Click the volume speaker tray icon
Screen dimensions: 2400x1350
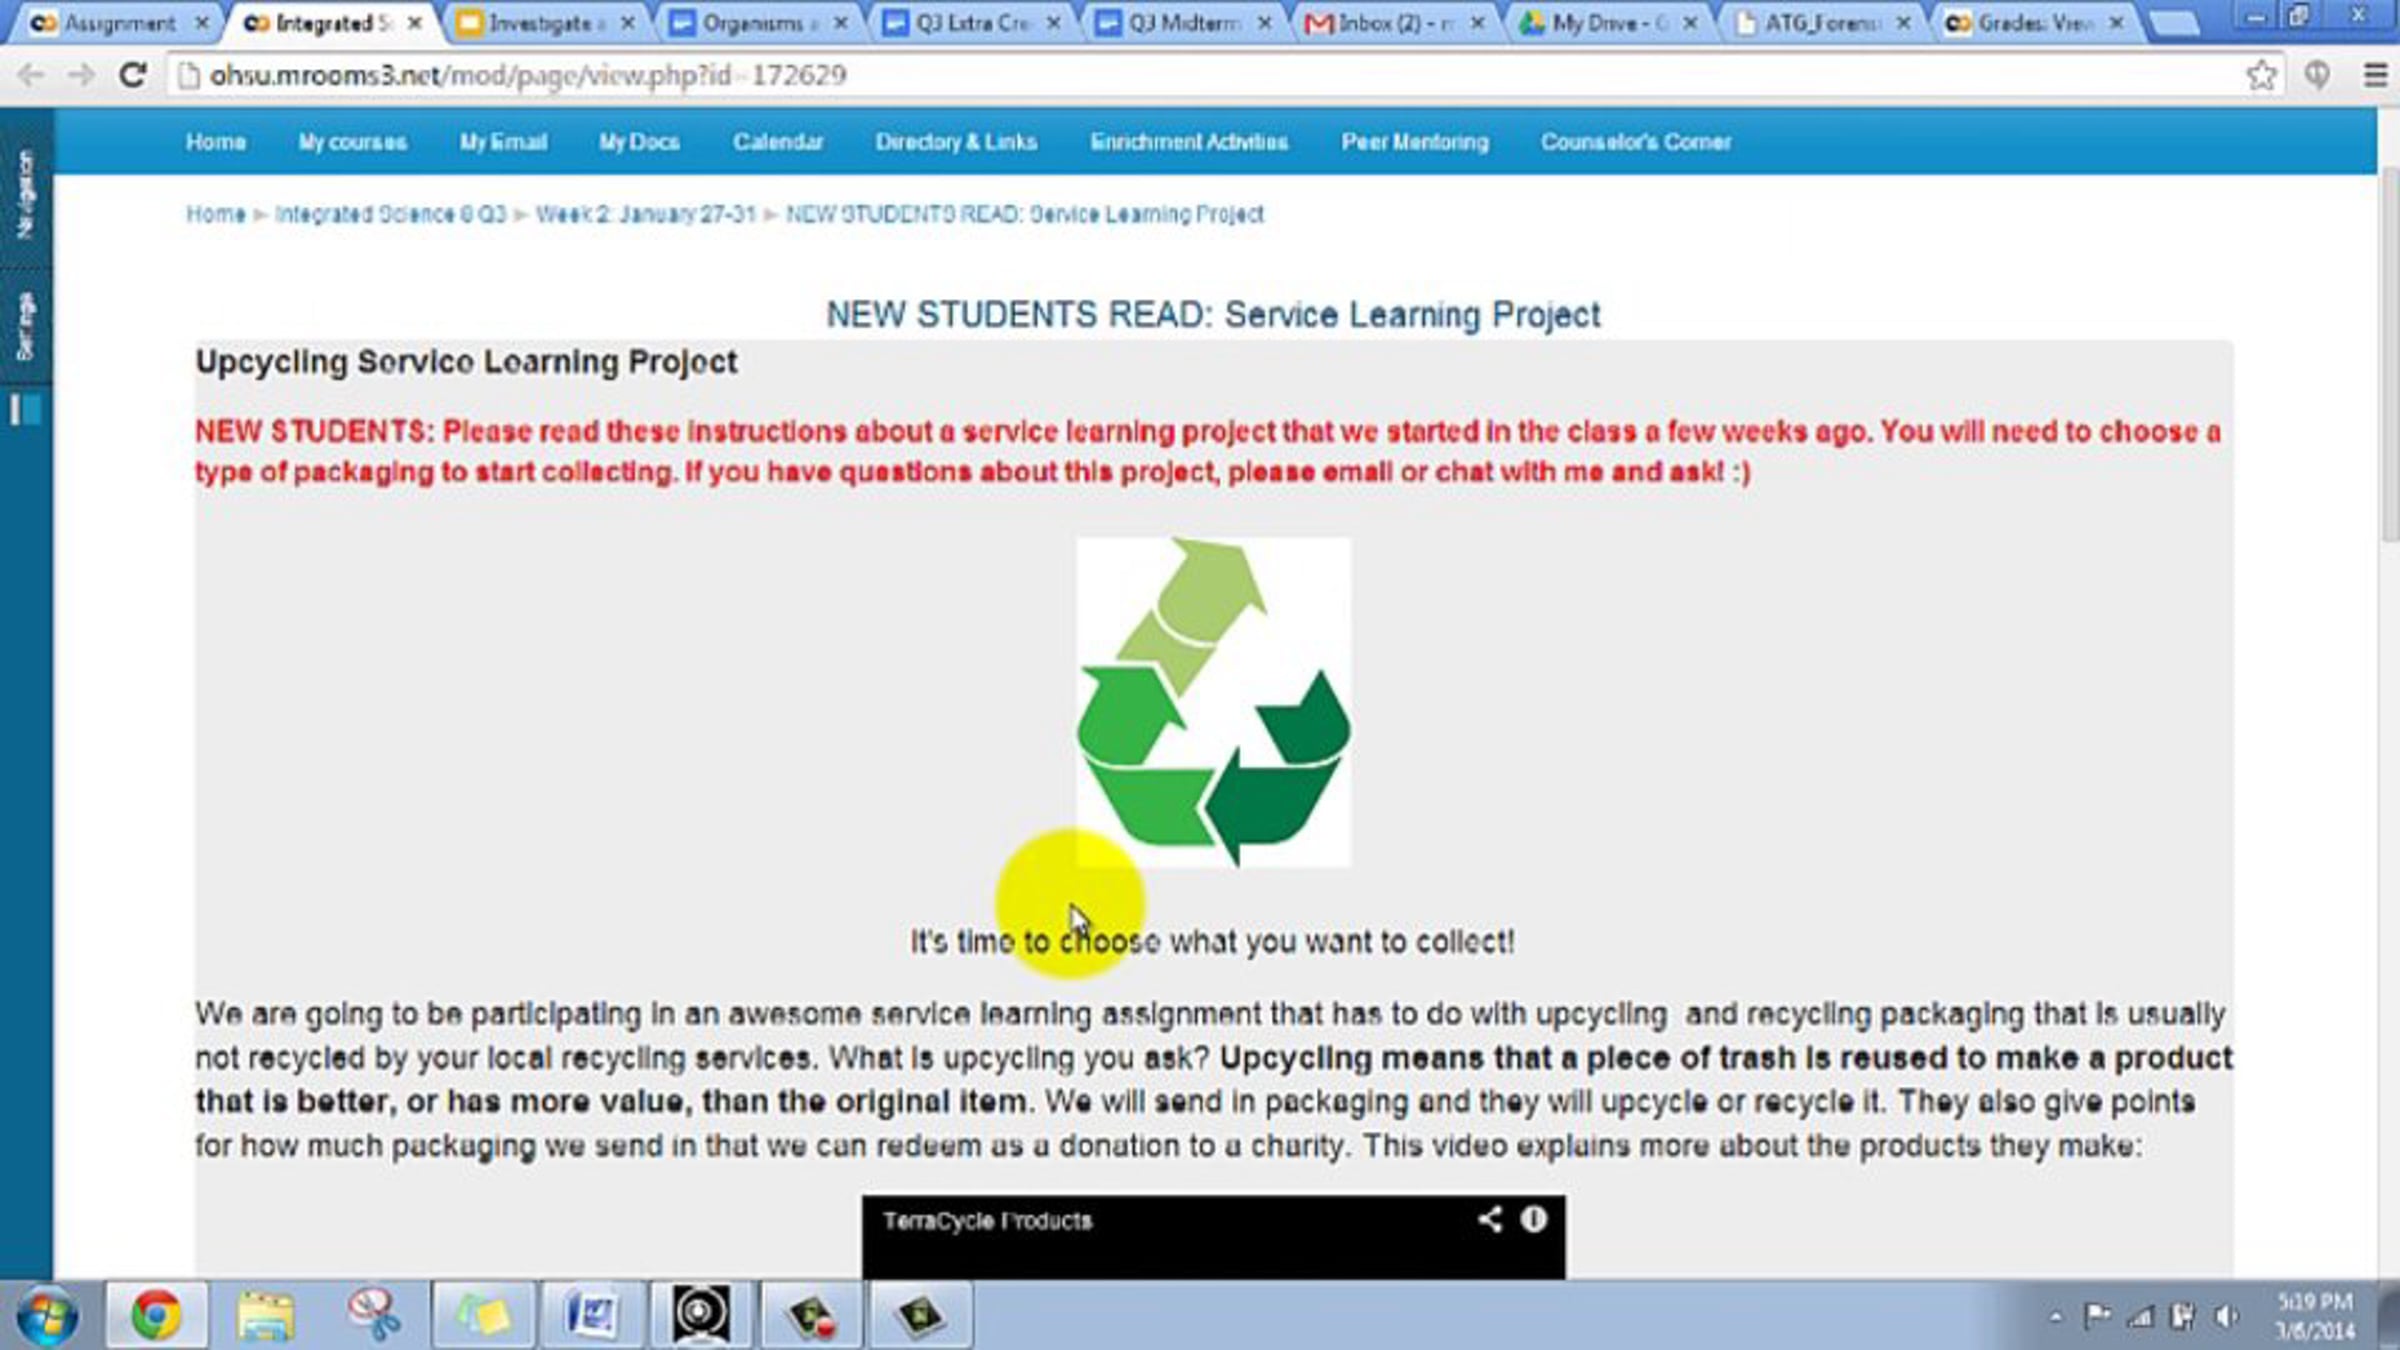(2227, 1316)
